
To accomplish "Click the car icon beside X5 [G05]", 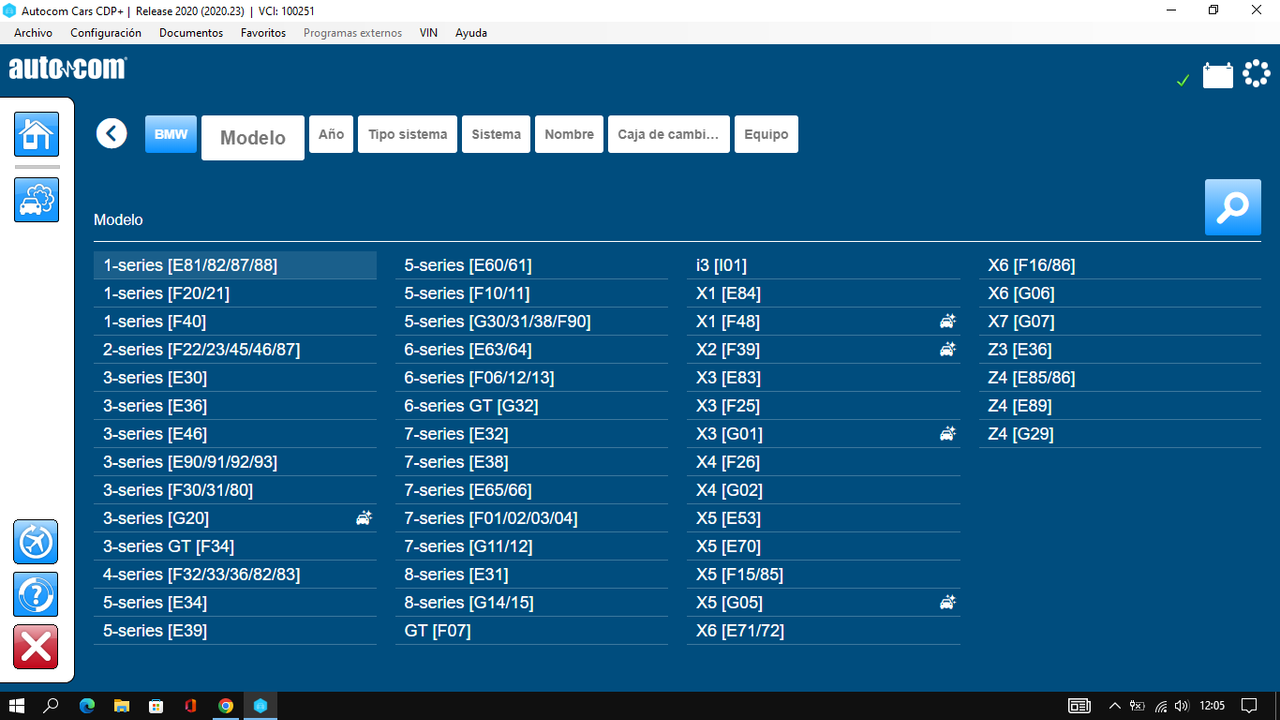I will tap(947, 602).
